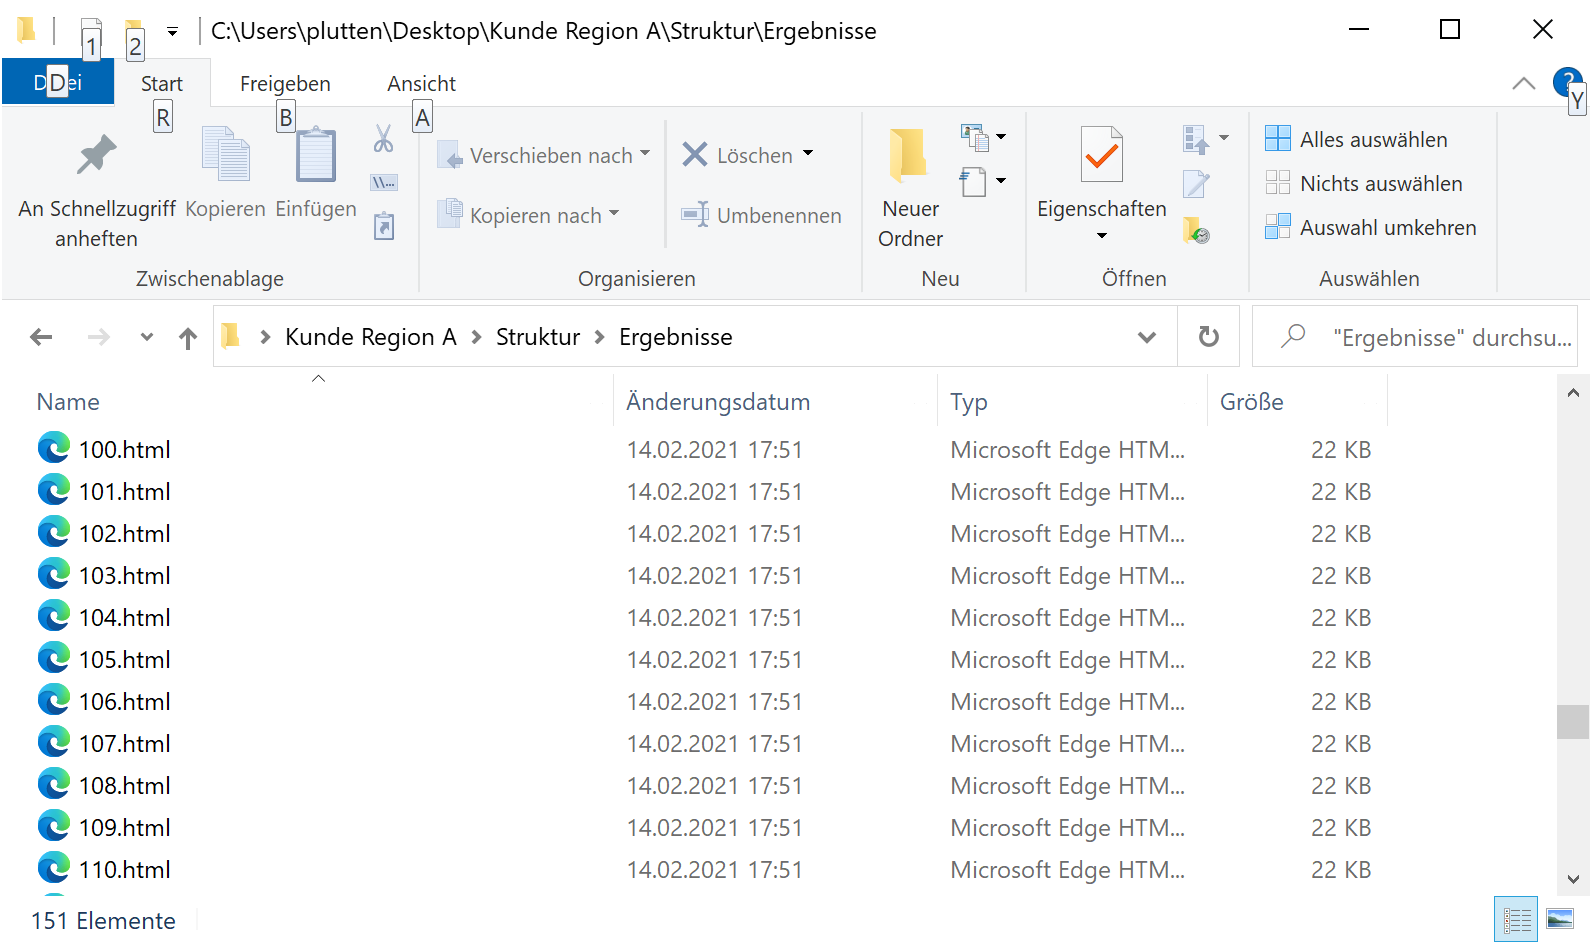Click the Edge icon of 110.html
Screen dimensions: 1592x944
54,868
